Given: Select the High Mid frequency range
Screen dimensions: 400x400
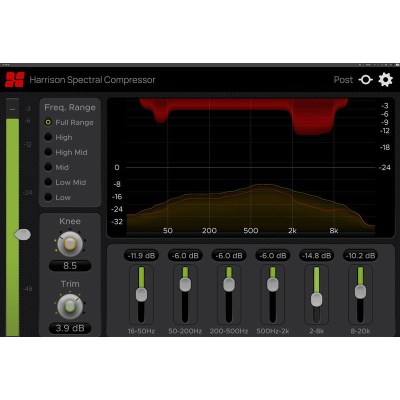Looking at the screenshot, I should [x=66, y=152].
